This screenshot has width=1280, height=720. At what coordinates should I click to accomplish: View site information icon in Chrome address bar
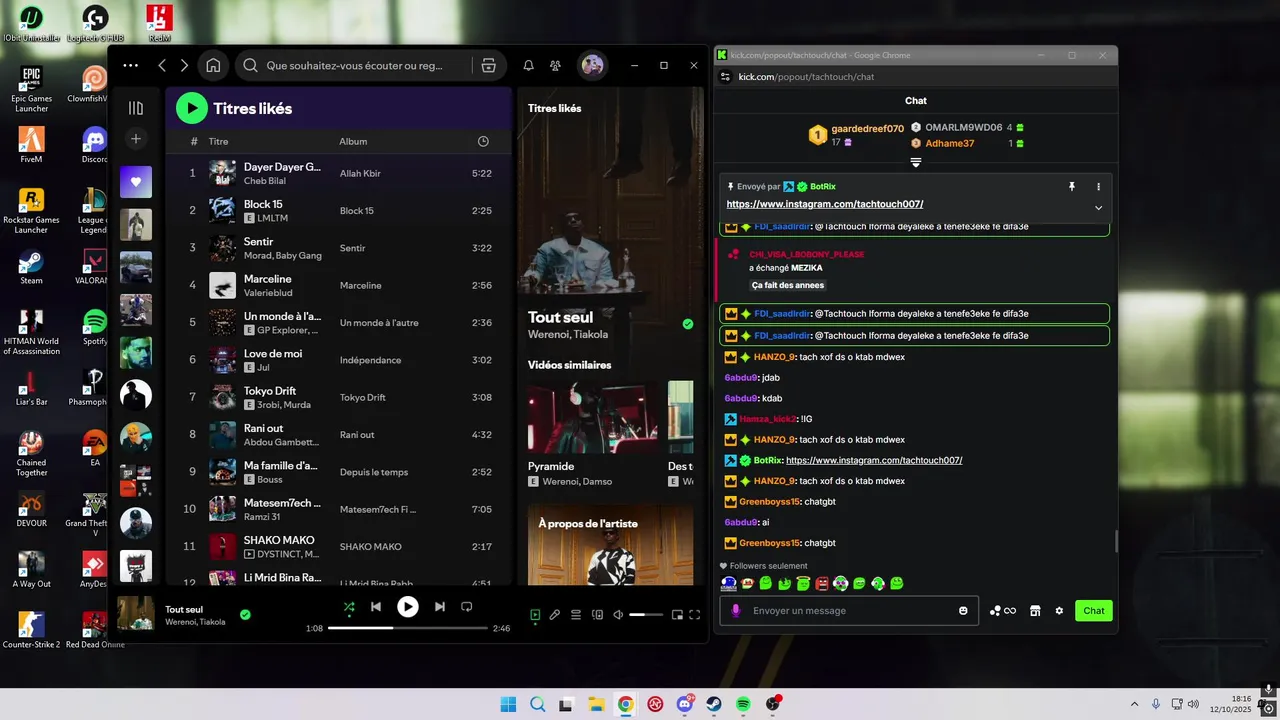pos(726,77)
